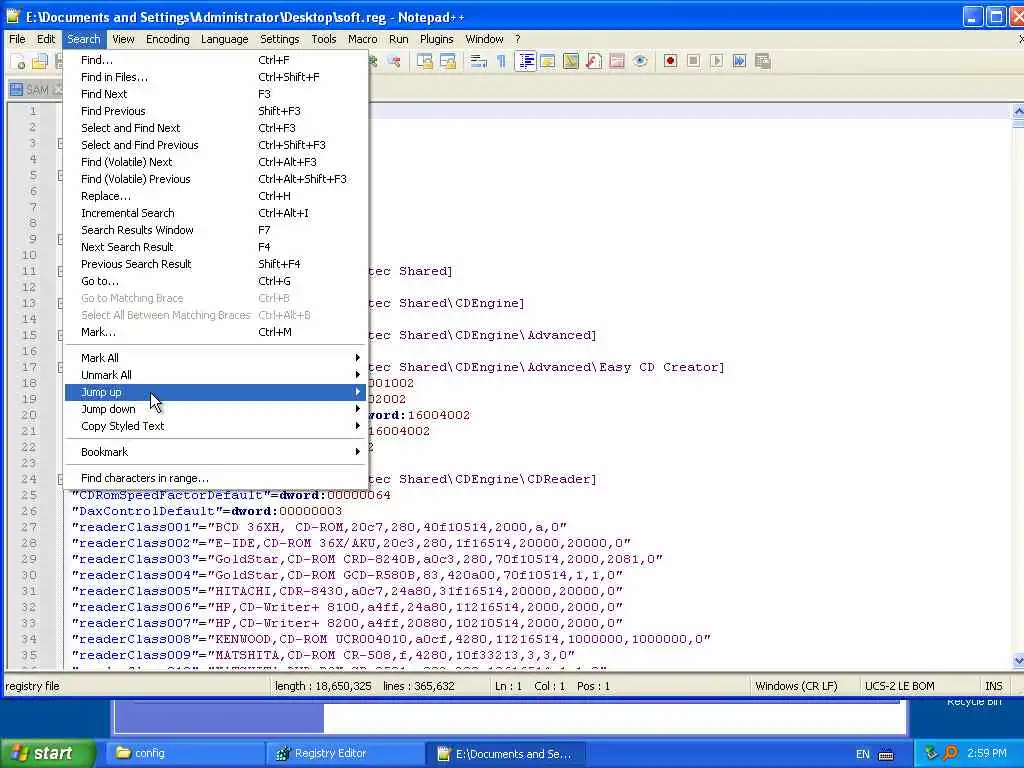The height and width of the screenshot is (768, 1024).
Task: Click the EN language indicator in taskbar
Action: pyautogui.click(x=862, y=754)
